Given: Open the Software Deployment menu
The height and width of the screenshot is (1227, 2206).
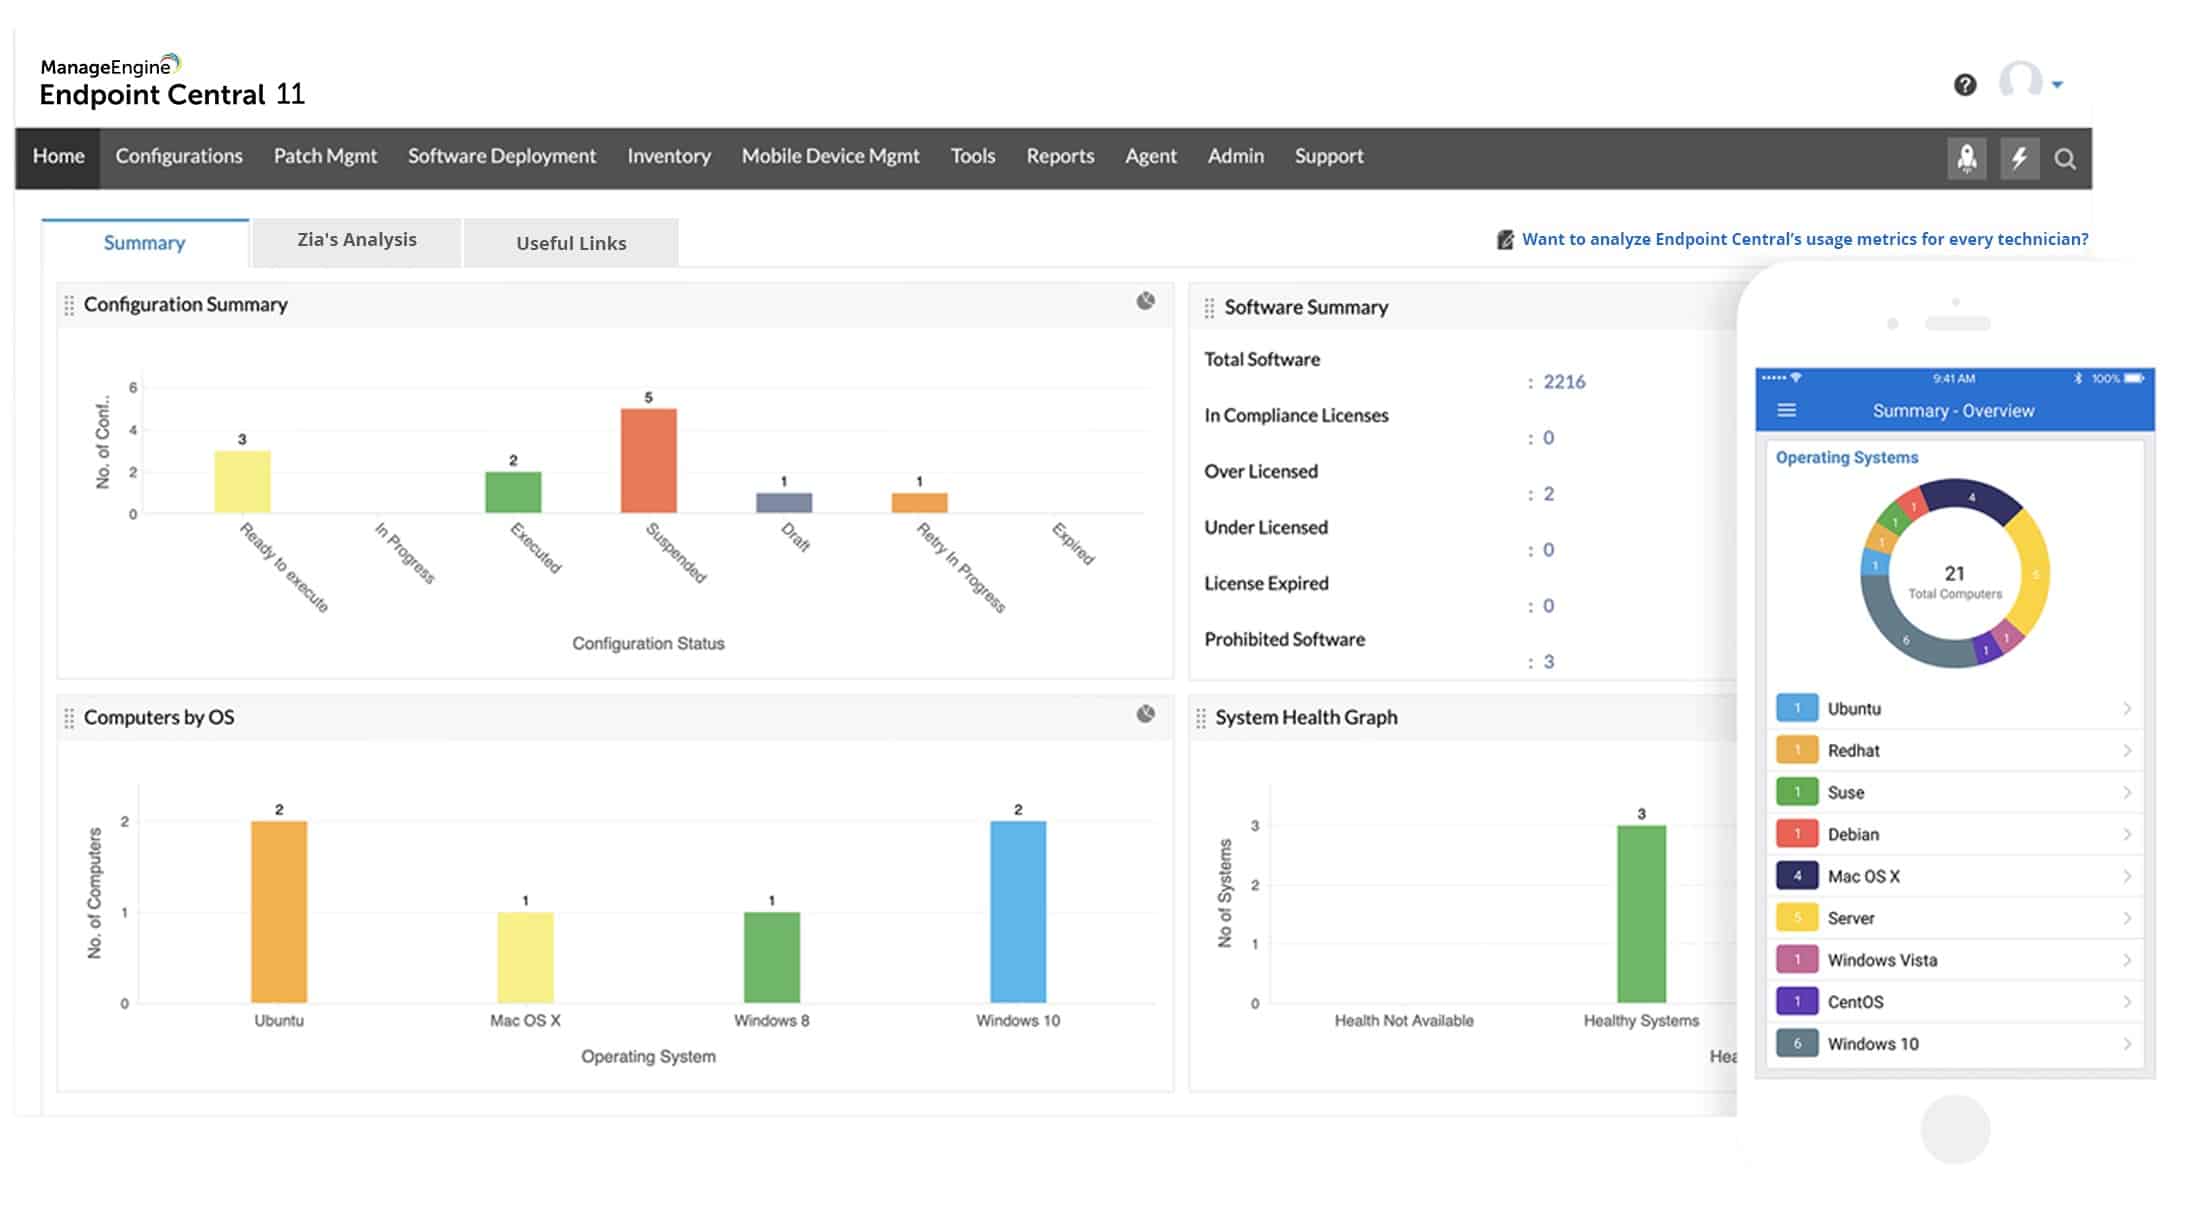Looking at the screenshot, I should [502, 157].
